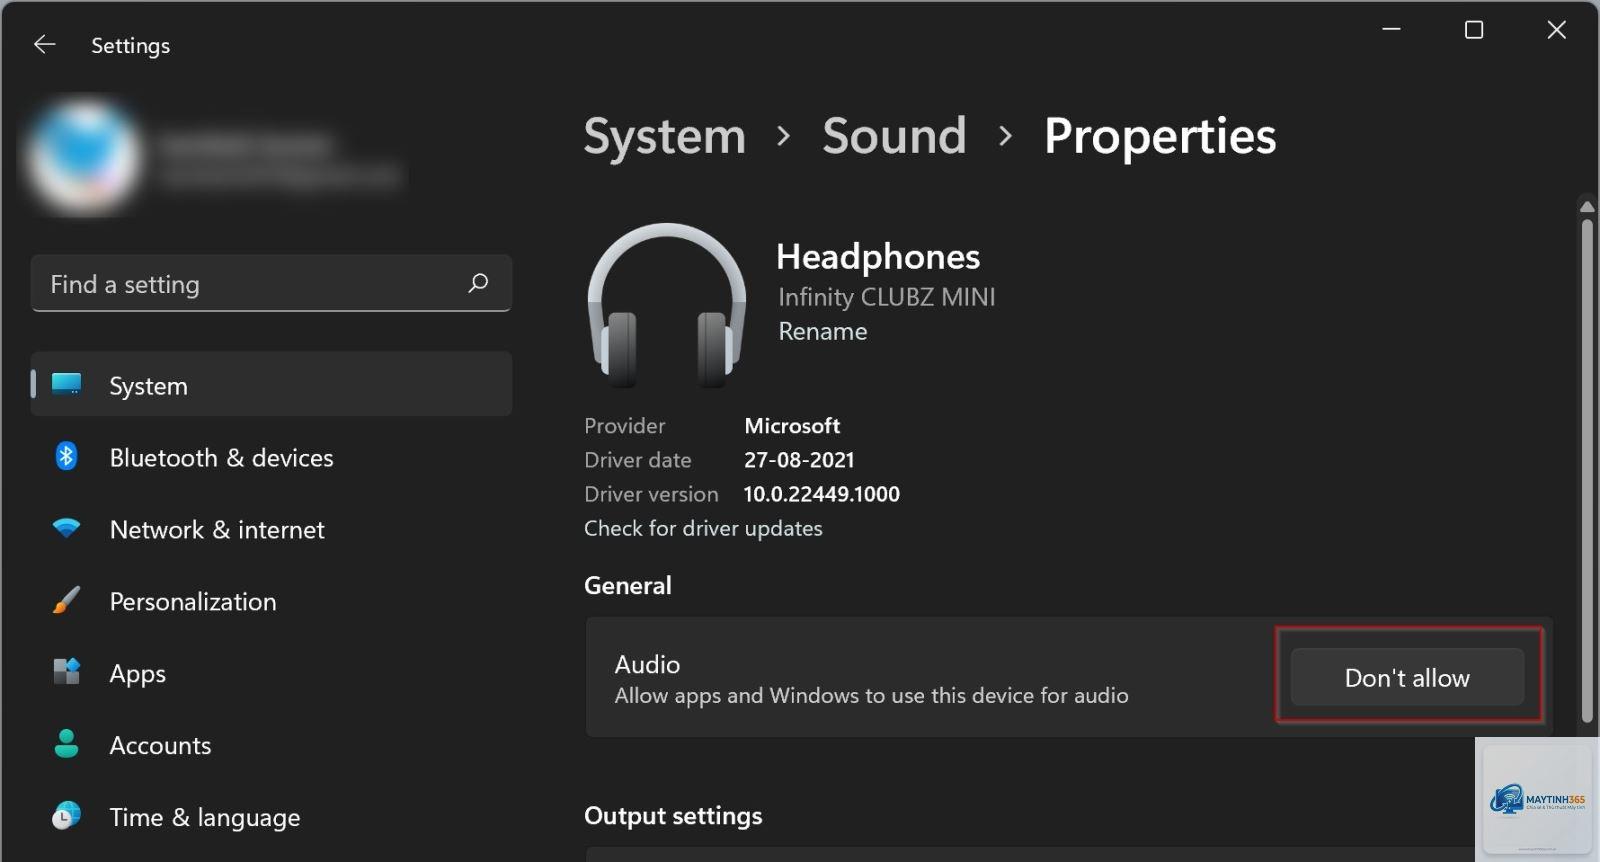Viewport: 1600px width, 862px height.
Task: Click the search magnifier icon
Action: coord(478,283)
